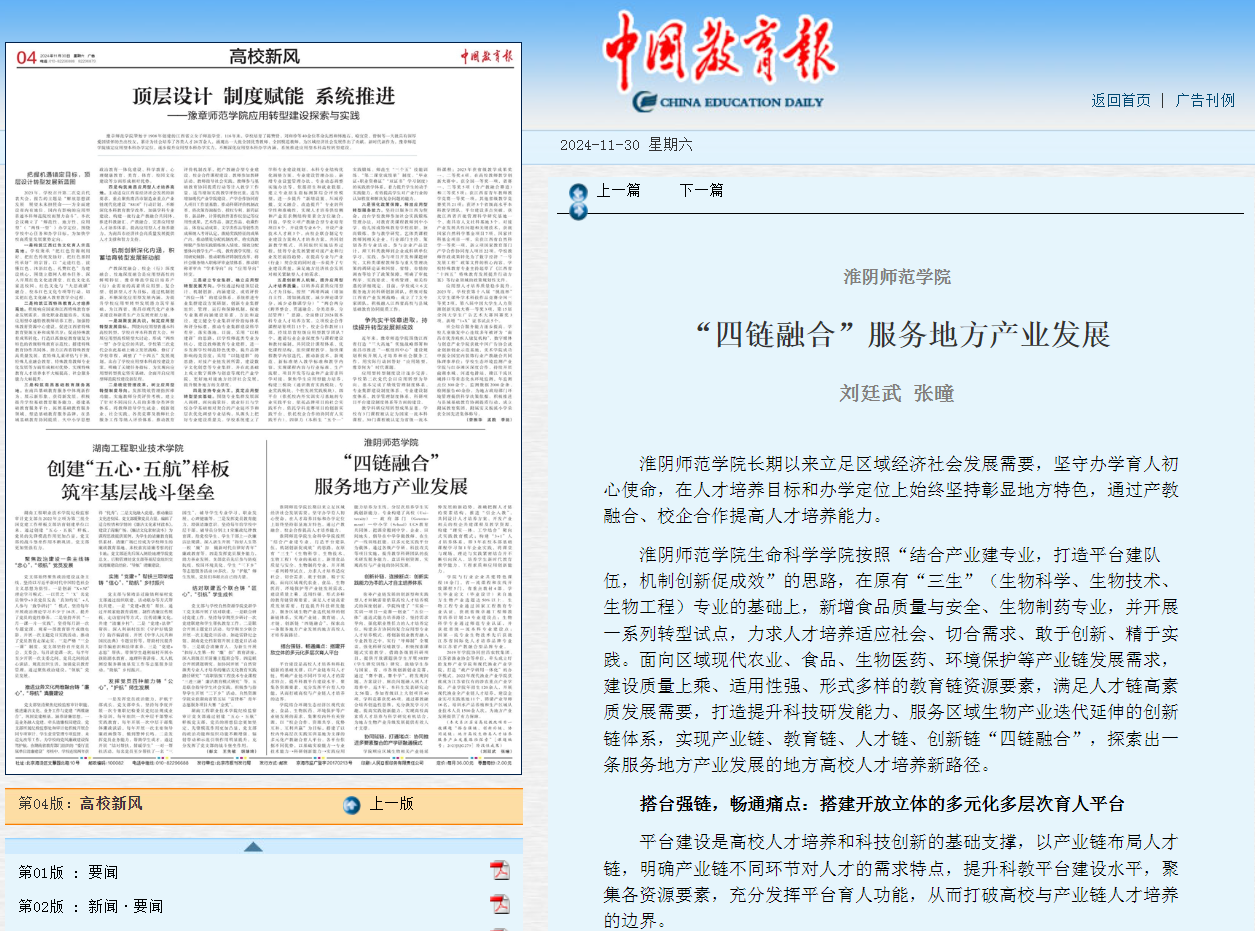The image size is (1255, 931).
Task: Click the paragraph starting 平台建设是高校人才培养
Action: pyautogui.click(x=892, y=881)
